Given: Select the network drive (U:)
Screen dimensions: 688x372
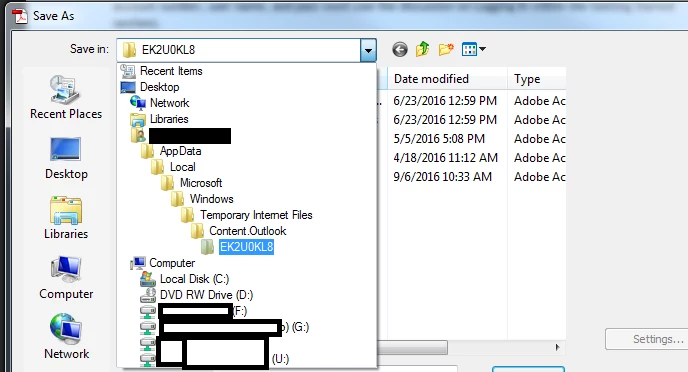Looking at the screenshot, I should (x=215, y=359).
